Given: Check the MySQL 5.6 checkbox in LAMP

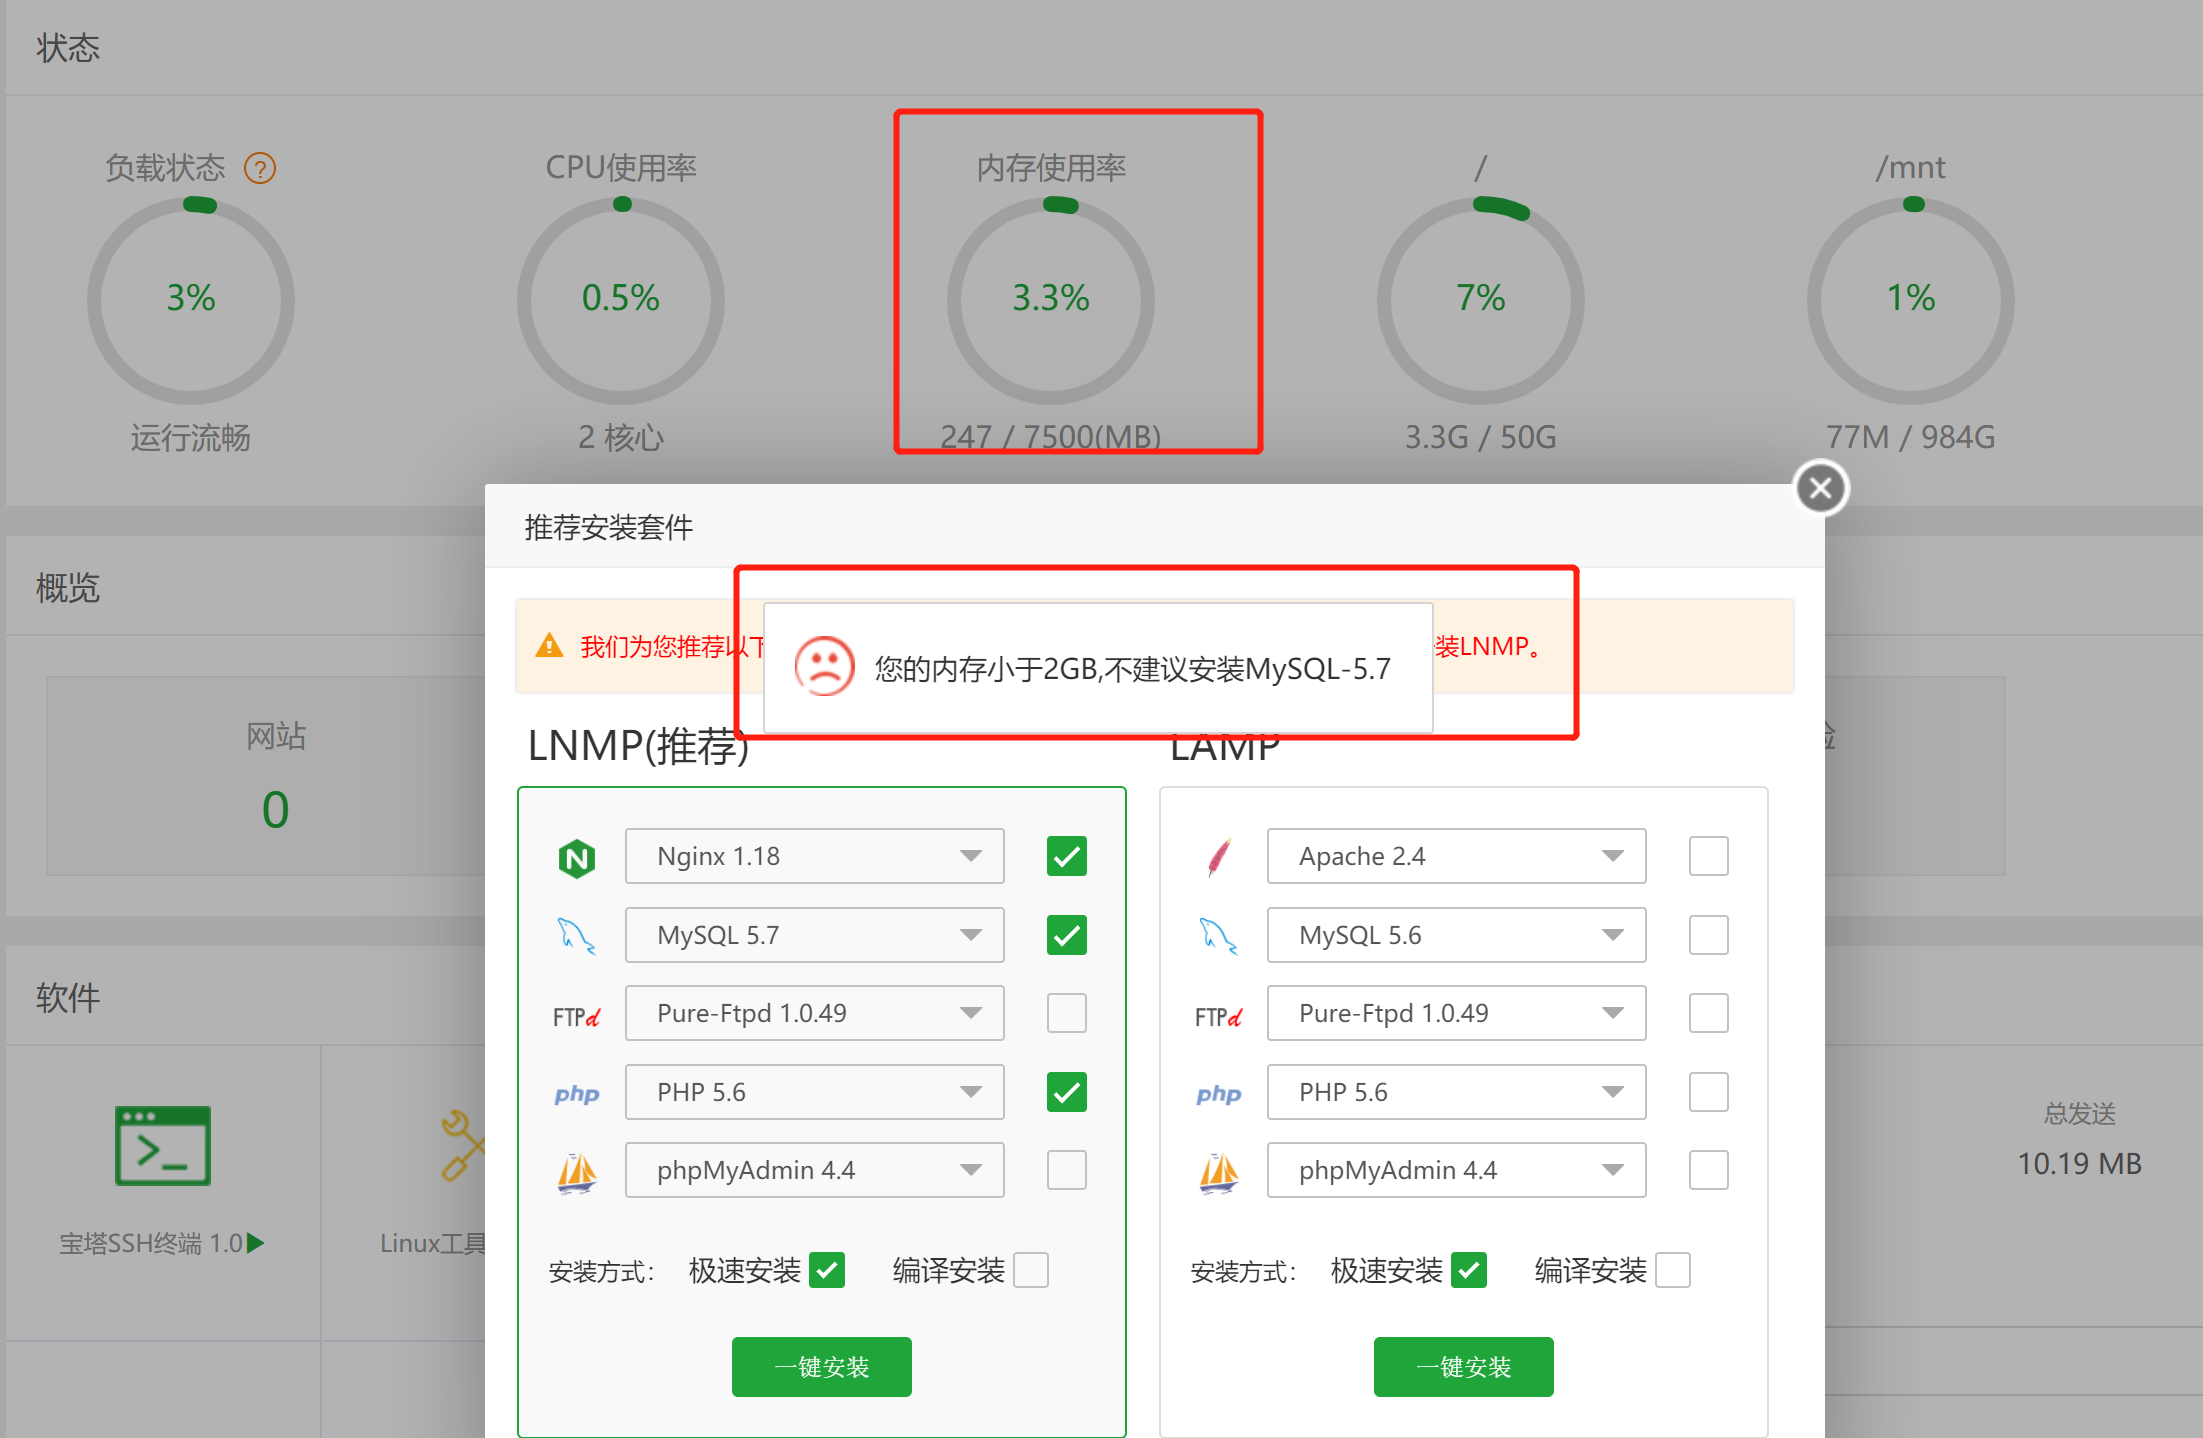Looking at the screenshot, I should [x=1709, y=935].
